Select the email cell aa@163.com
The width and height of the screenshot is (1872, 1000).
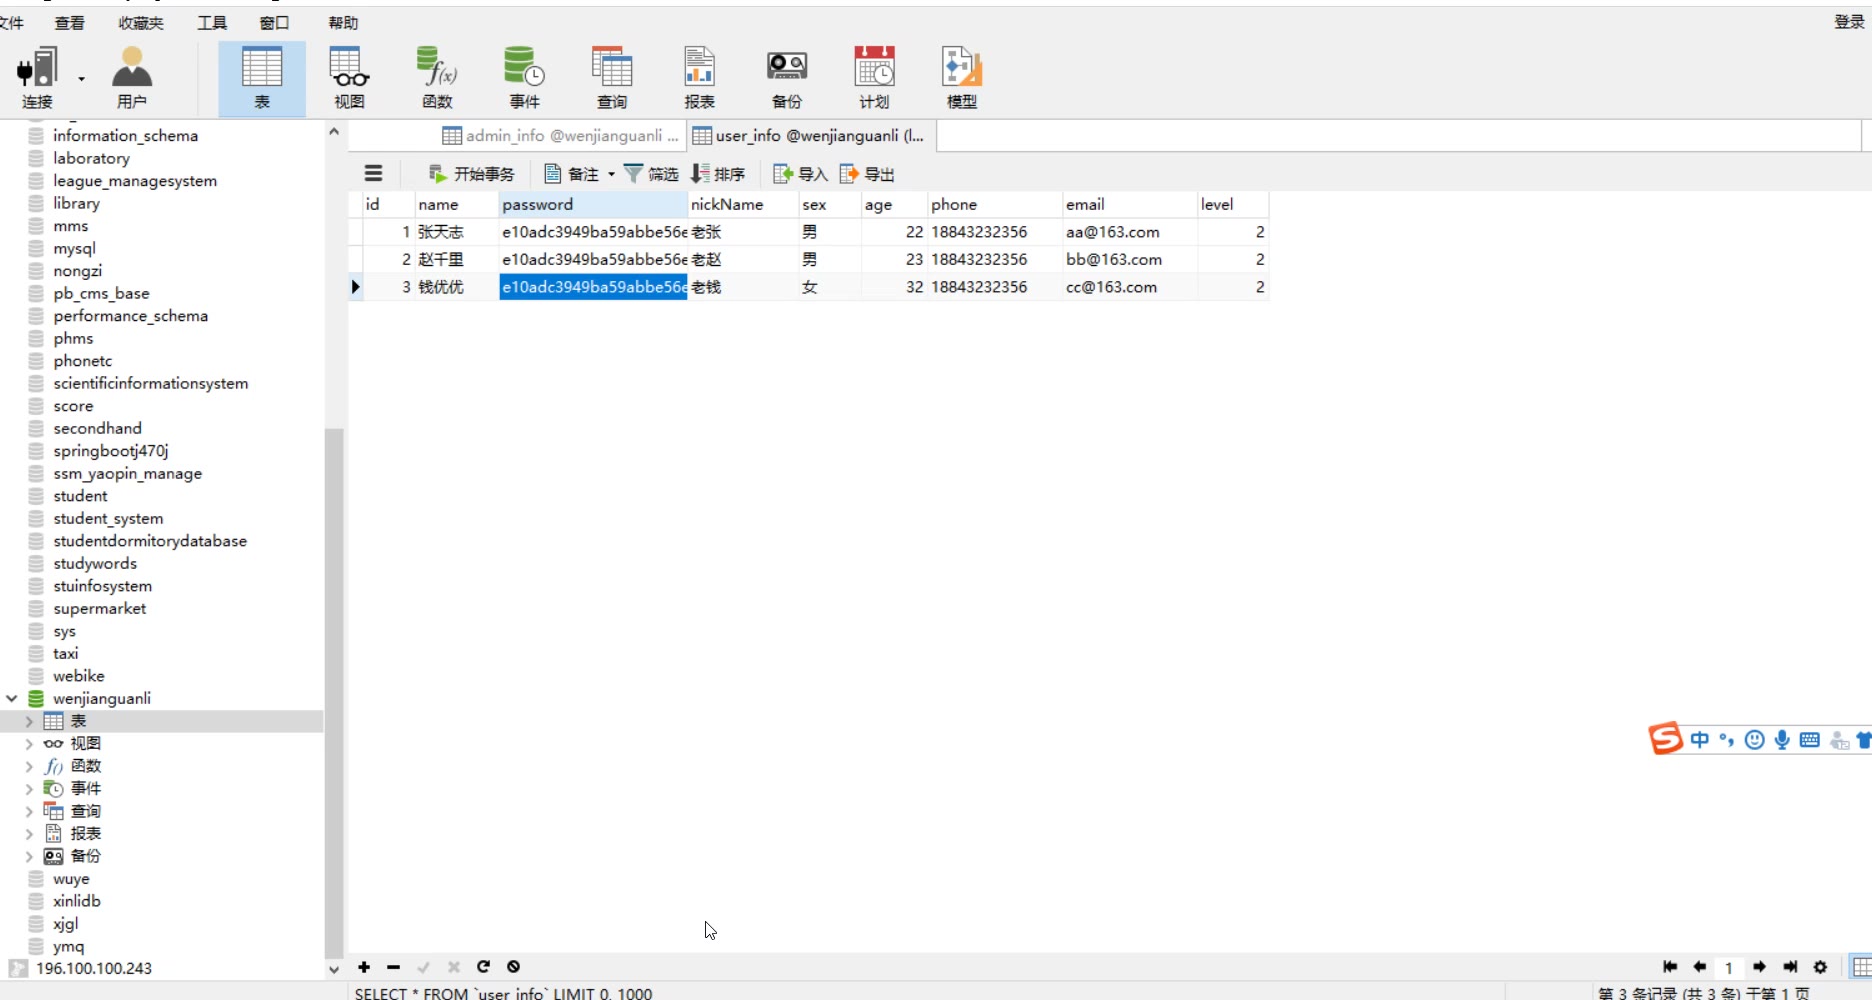point(1129,232)
